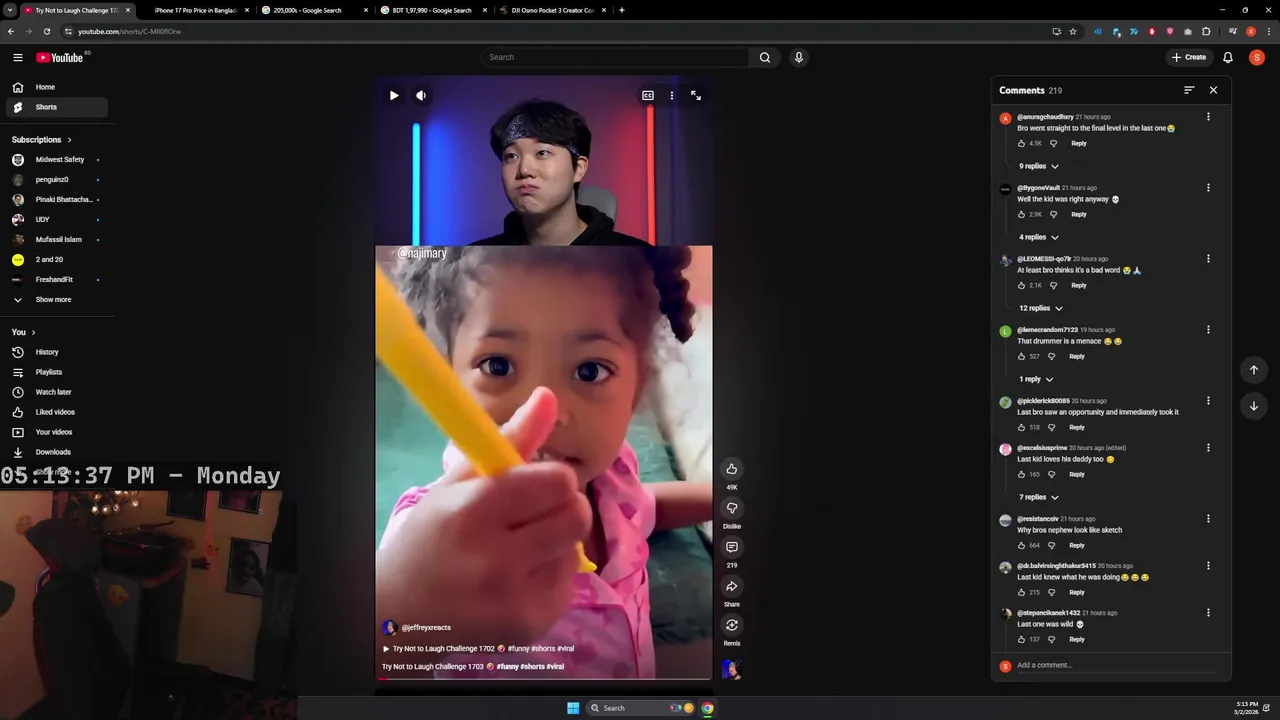Go to the previous Short with the up arrow
Viewport: 1280px width, 720px height.
(x=1254, y=370)
